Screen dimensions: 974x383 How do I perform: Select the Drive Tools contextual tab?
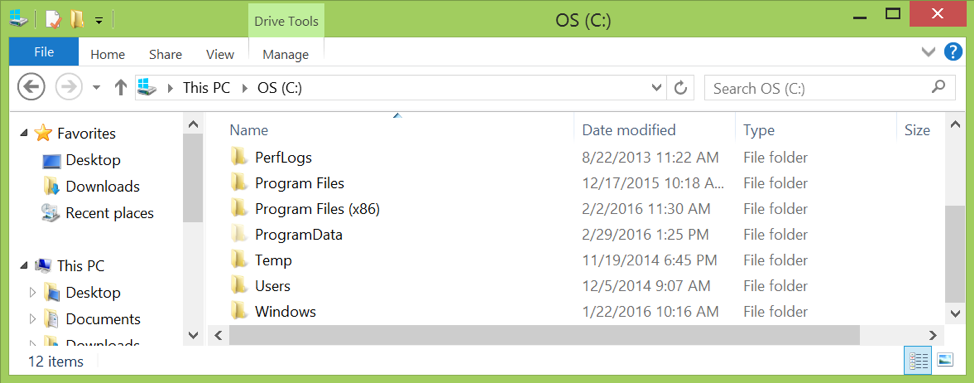tap(286, 22)
